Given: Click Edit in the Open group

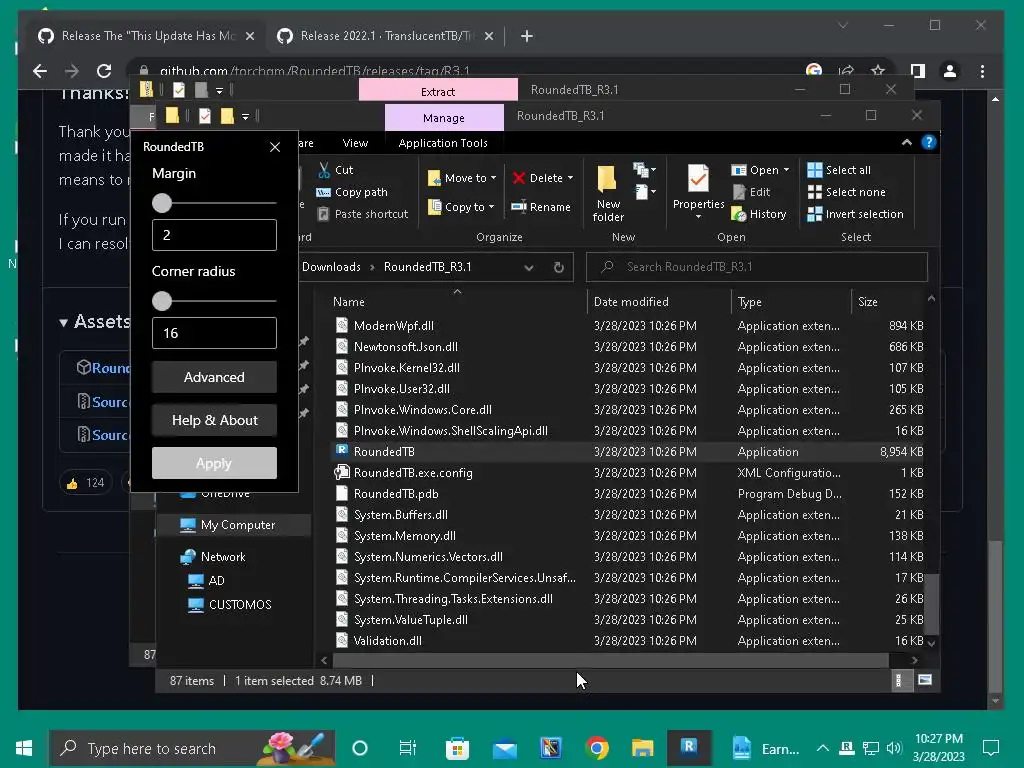Looking at the screenshot, I should (751, 192).
